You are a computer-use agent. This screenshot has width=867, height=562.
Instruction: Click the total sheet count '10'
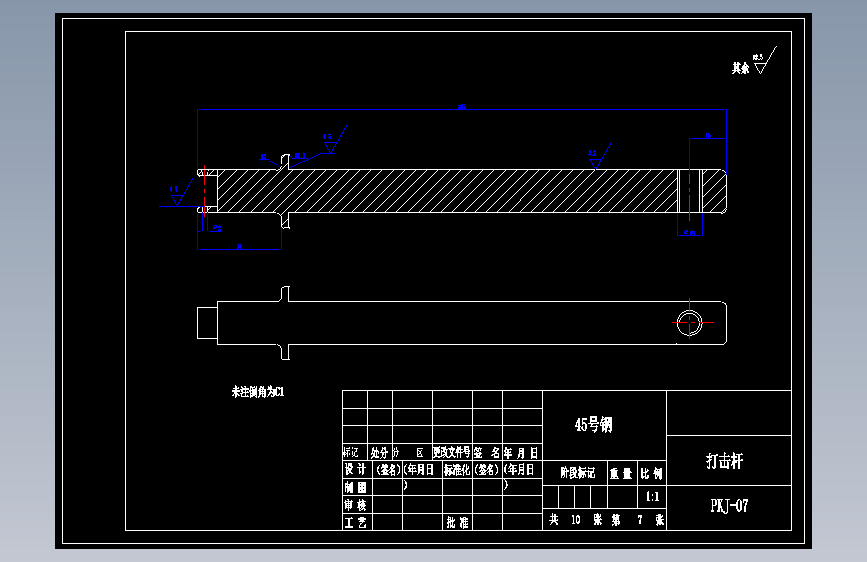[576, 520]
